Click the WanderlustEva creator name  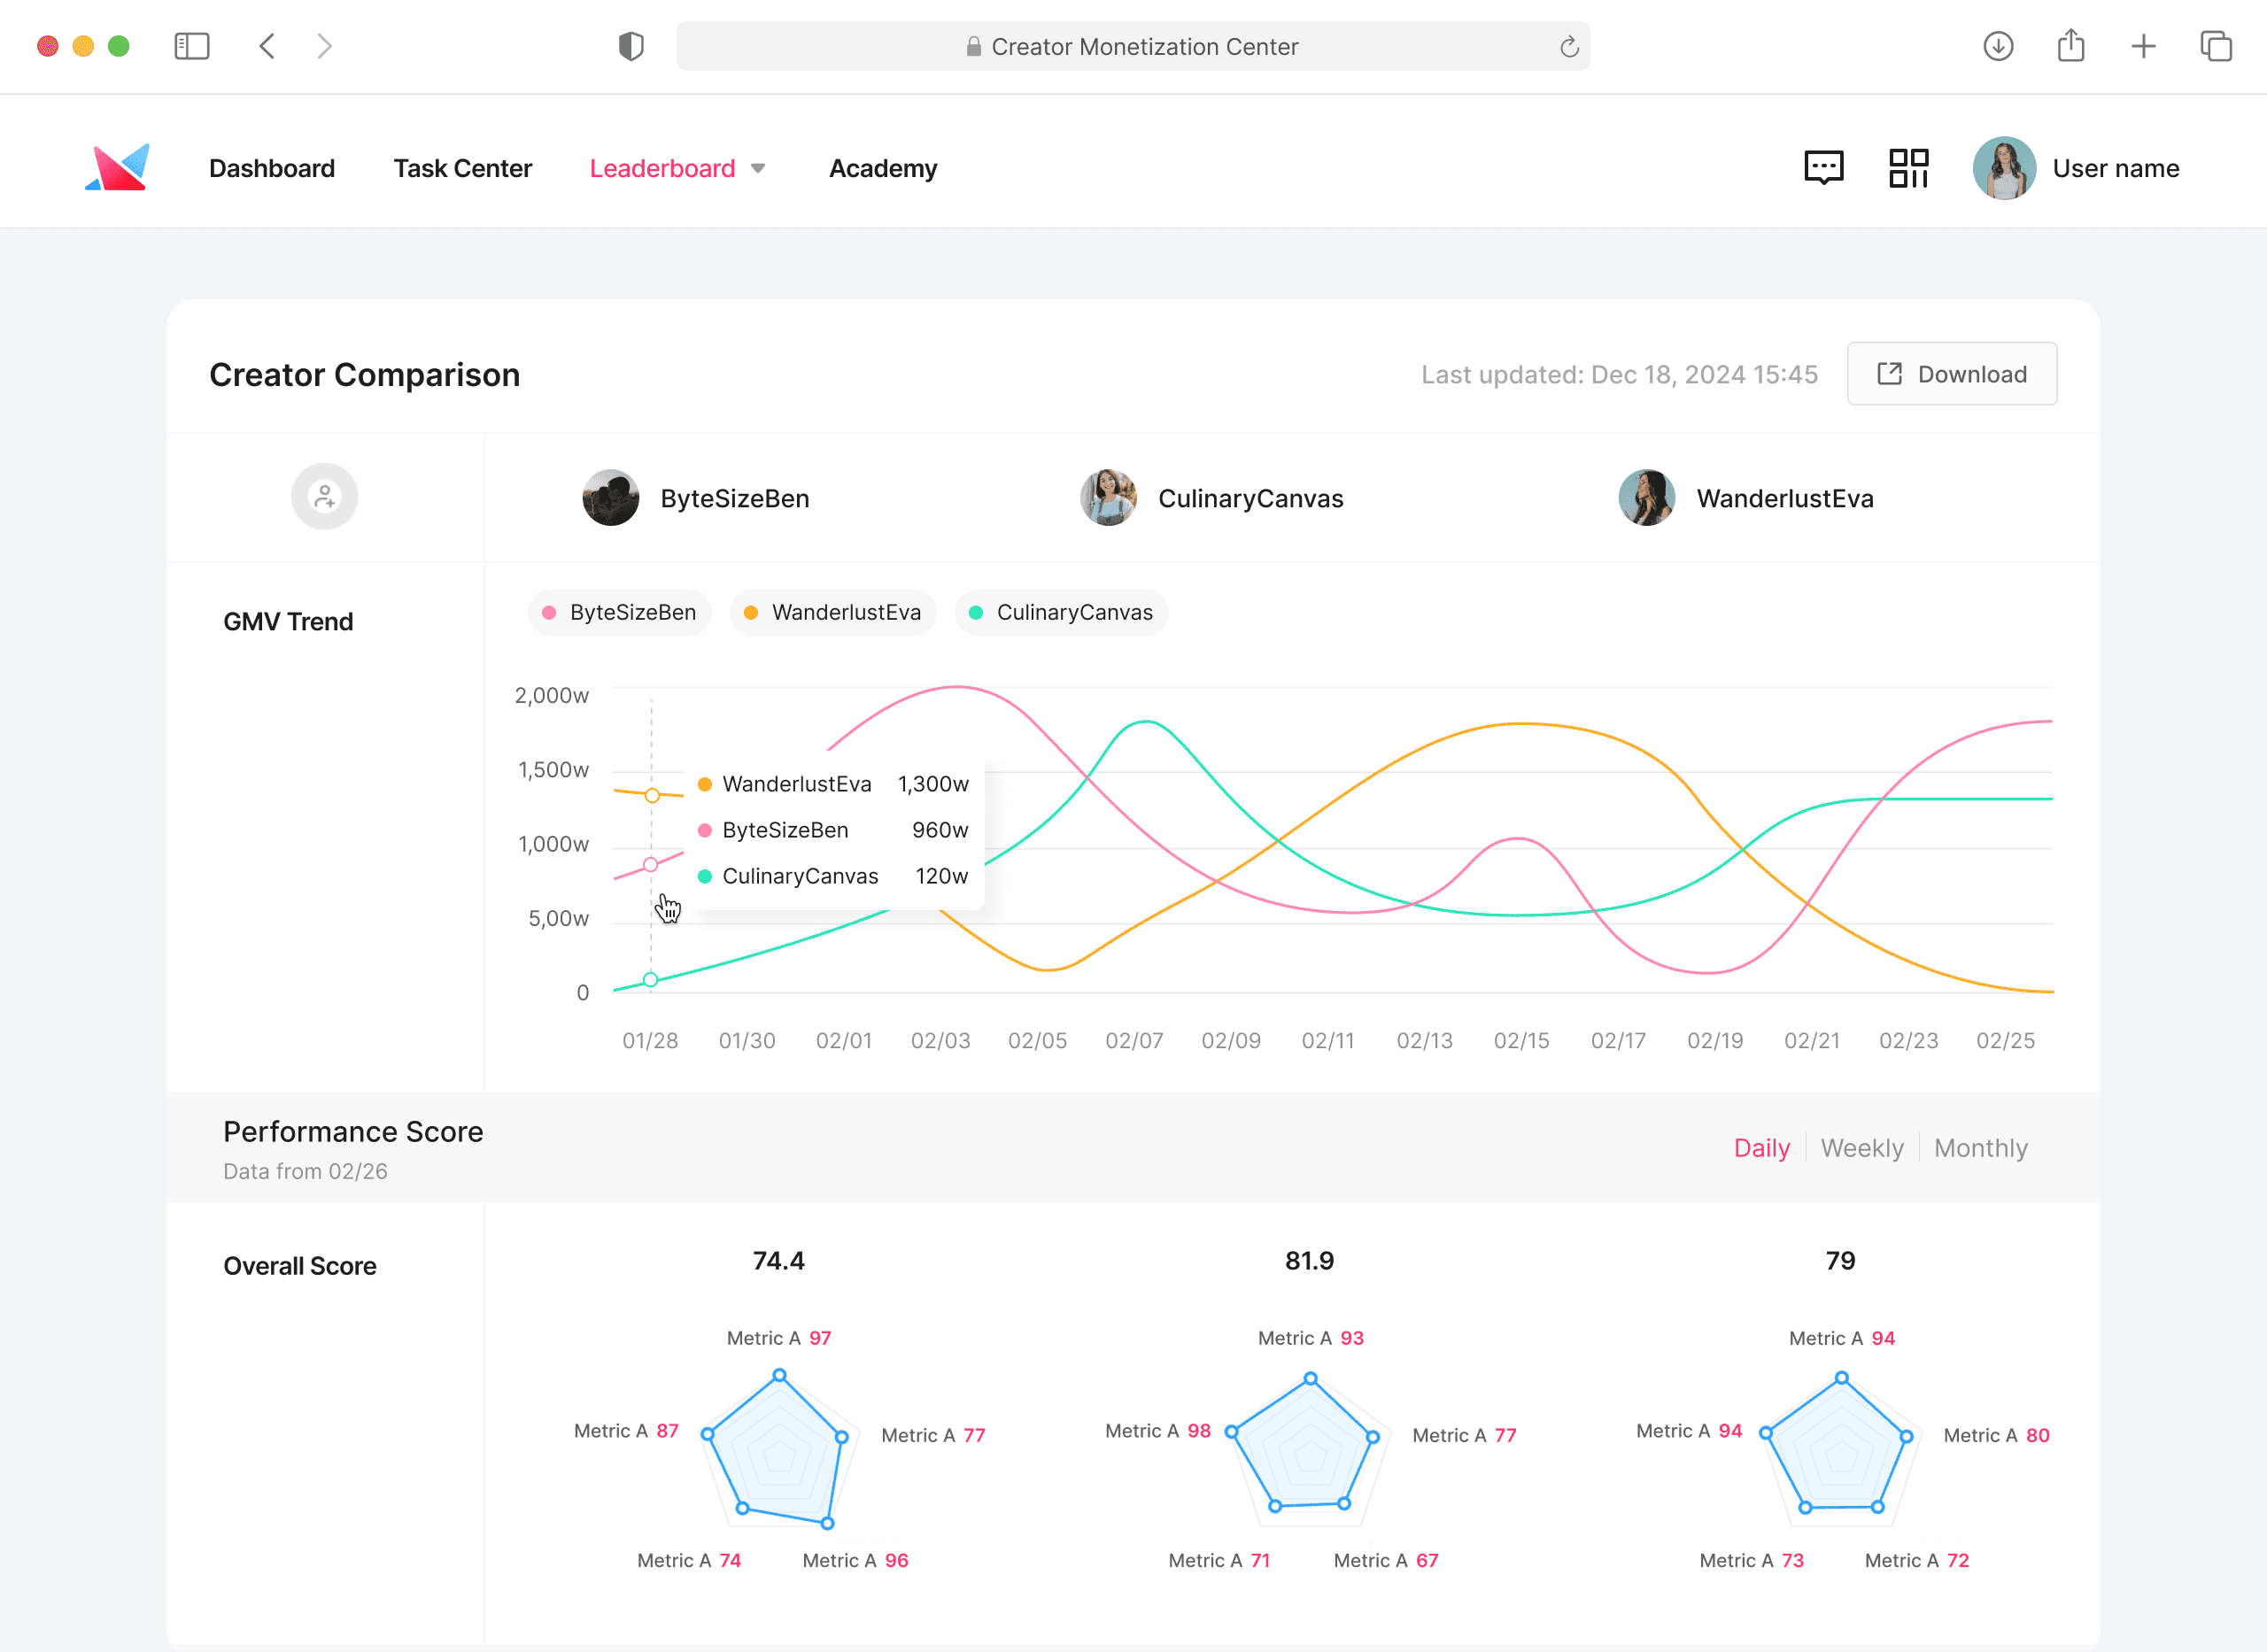pos(1784,498)
